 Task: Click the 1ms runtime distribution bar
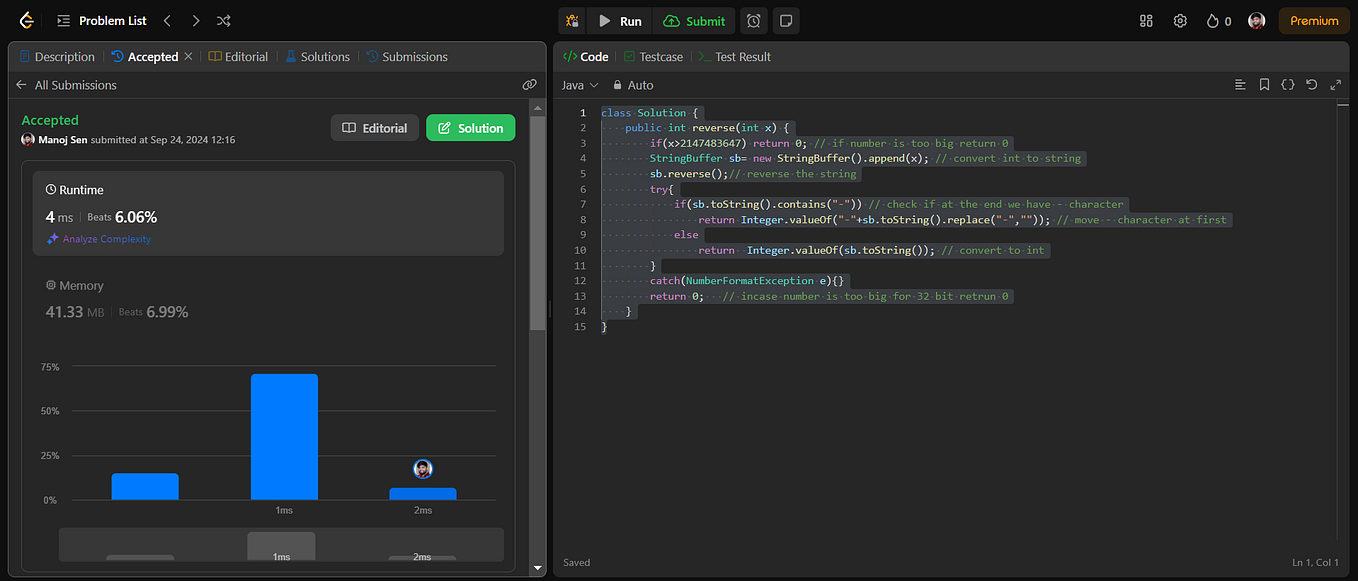coord(284,436)
